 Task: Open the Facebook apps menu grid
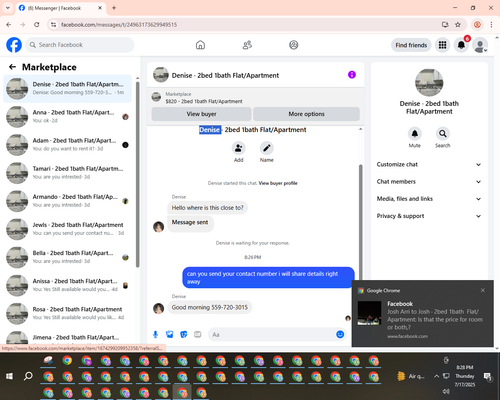click(x=442, y=45)
